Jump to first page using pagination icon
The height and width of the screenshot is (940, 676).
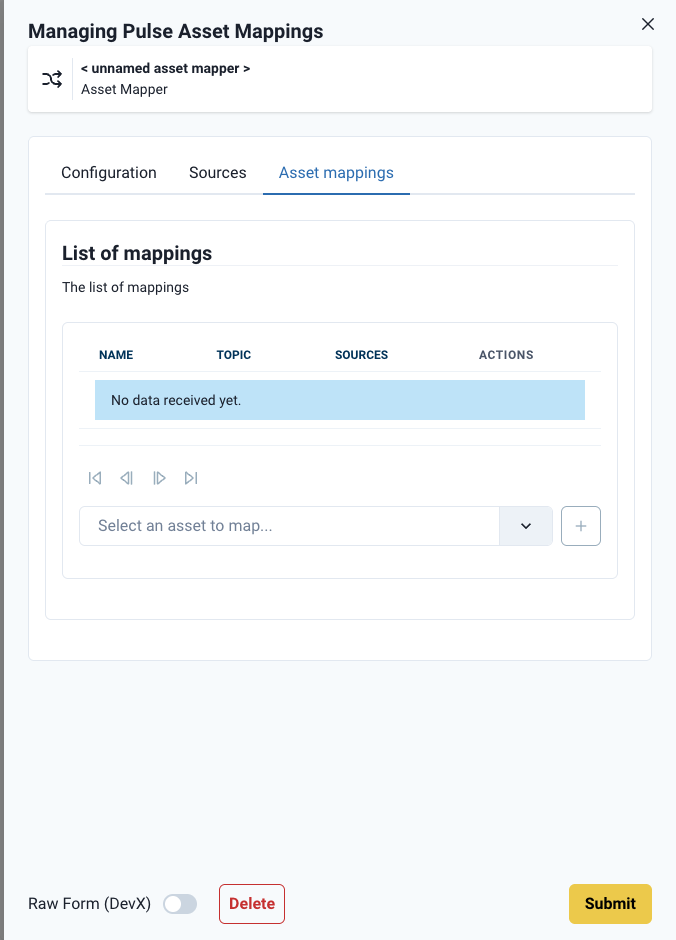tap(94, 478)
